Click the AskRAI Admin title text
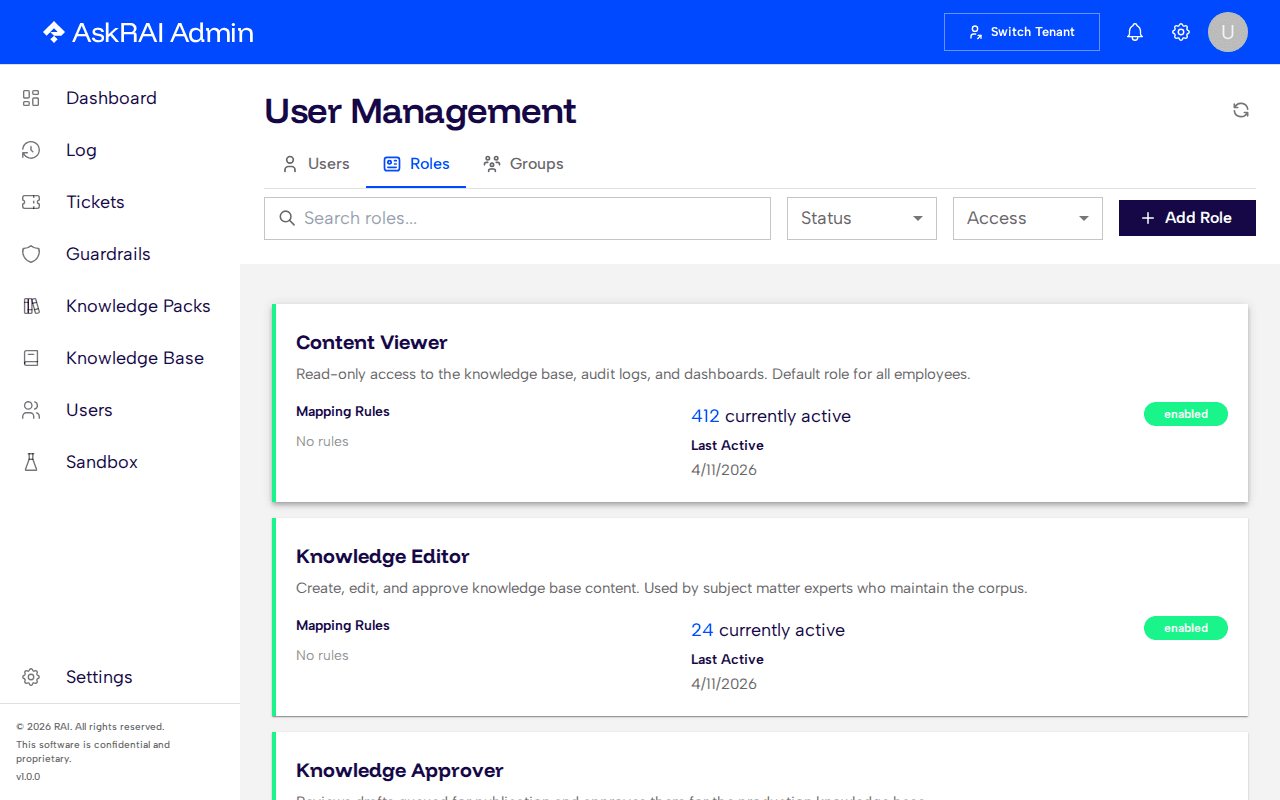Screen dimensions: 1280x800 (163, 32)
